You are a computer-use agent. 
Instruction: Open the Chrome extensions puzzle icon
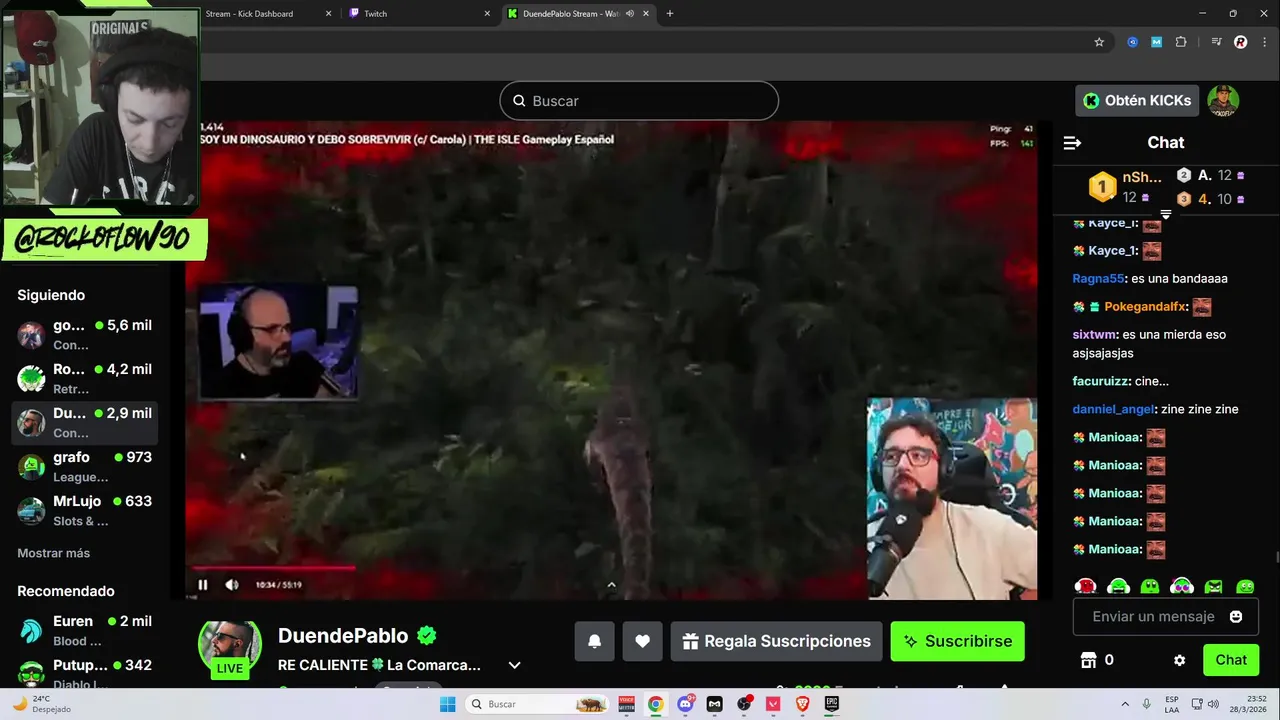(x=1181, y=42)
